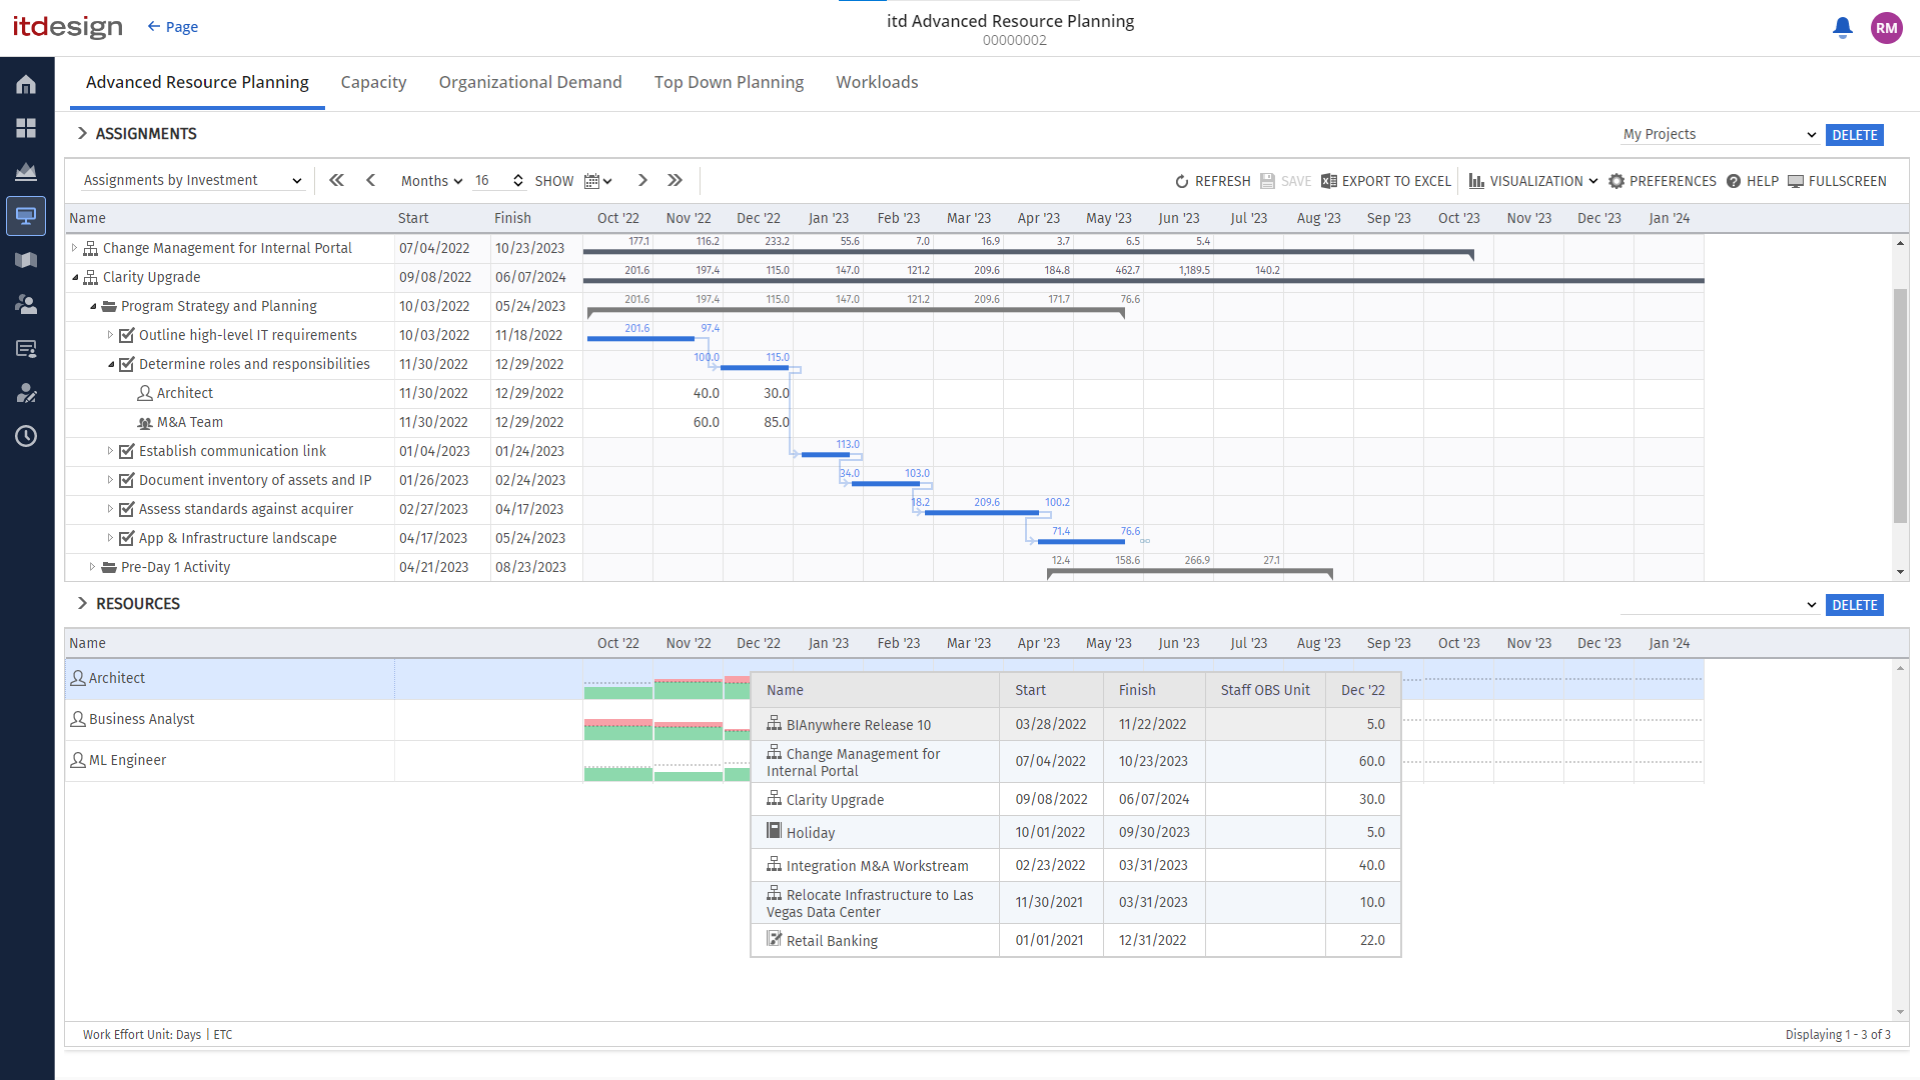
Task: Click the itdesign logo
Action: [x=68, y=27]
